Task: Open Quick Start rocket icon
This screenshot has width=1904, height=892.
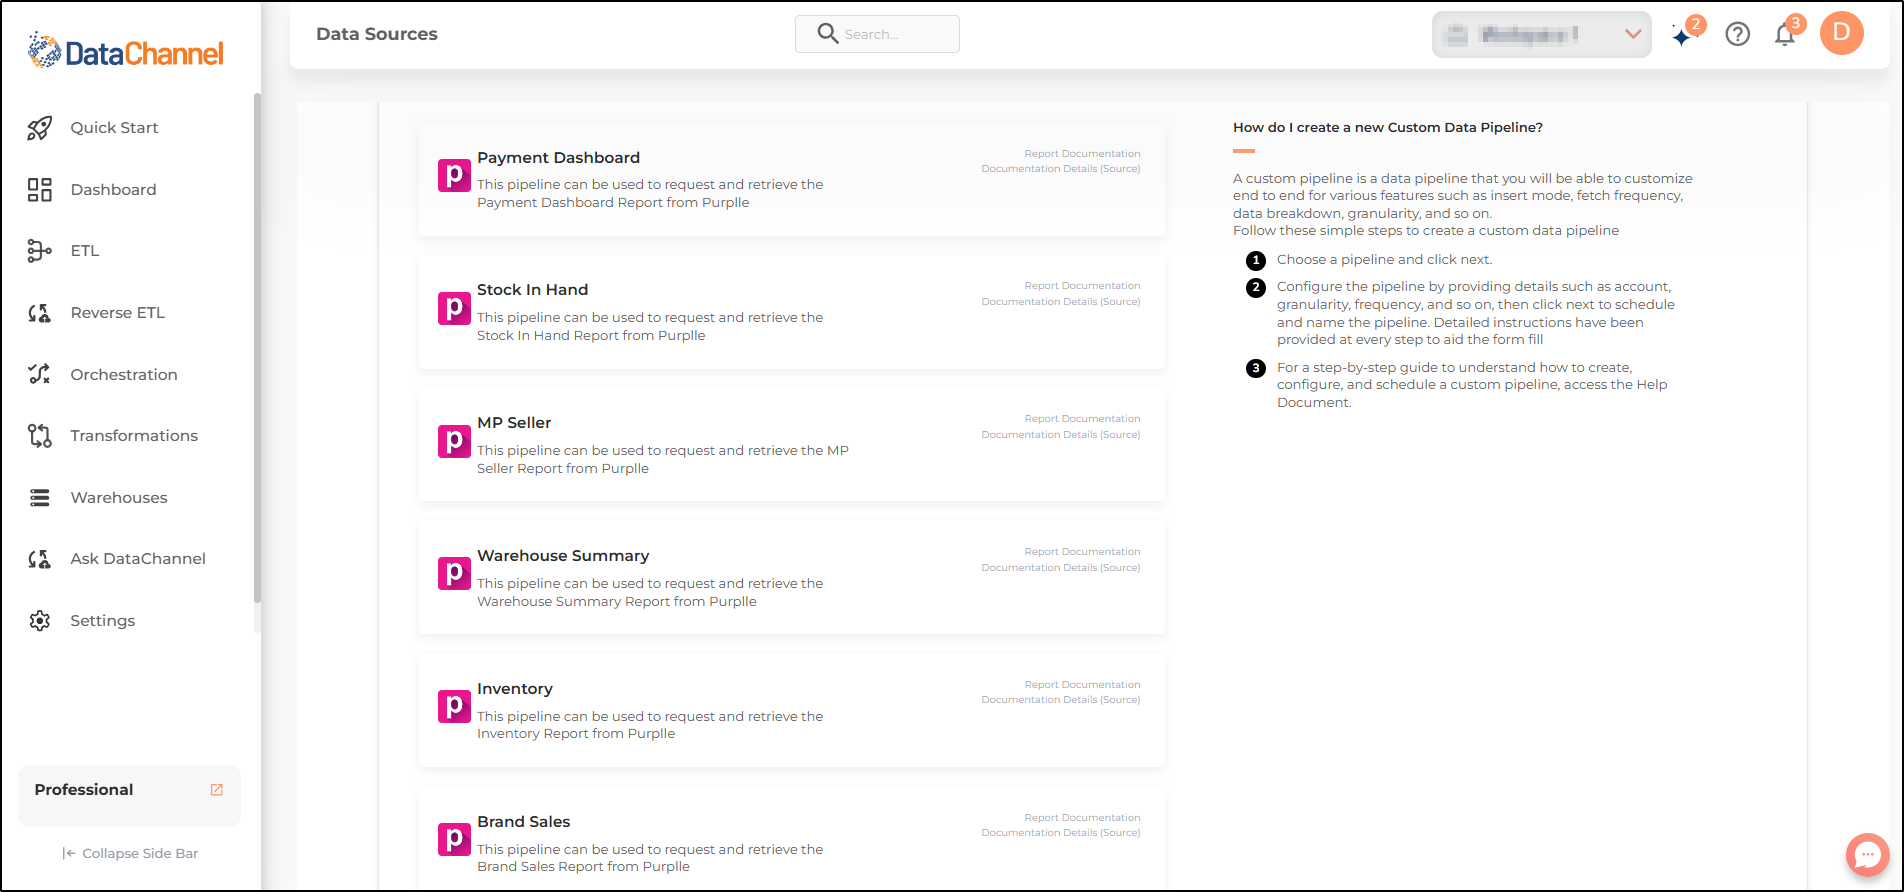Action: point(39,128)
